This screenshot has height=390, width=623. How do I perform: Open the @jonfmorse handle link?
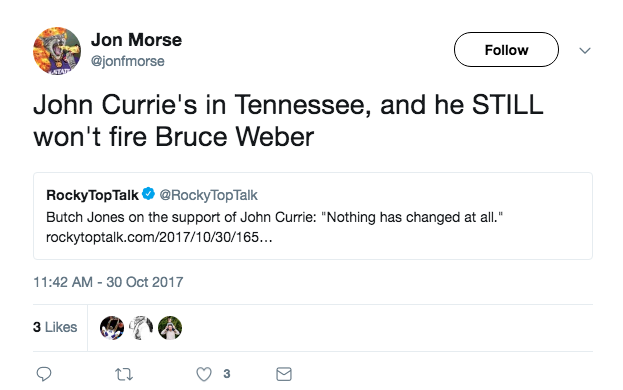point(128,61)
